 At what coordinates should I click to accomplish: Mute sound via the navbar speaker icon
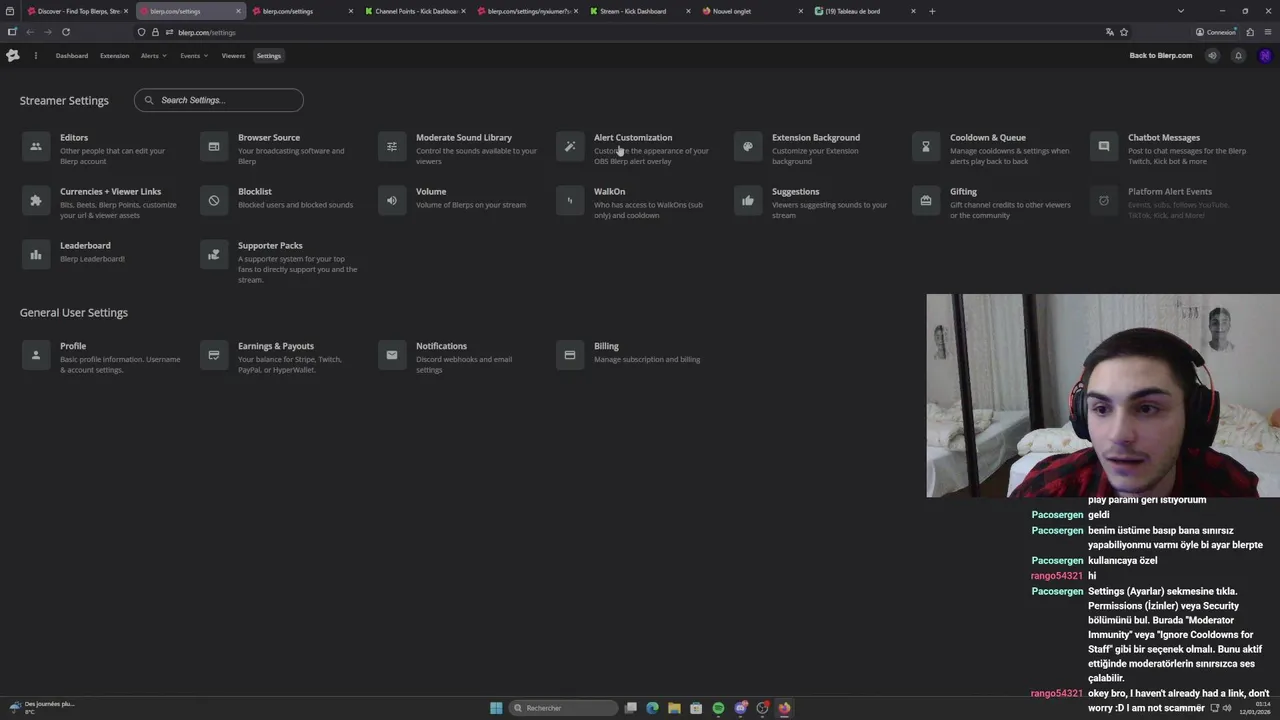(1212, 56)
